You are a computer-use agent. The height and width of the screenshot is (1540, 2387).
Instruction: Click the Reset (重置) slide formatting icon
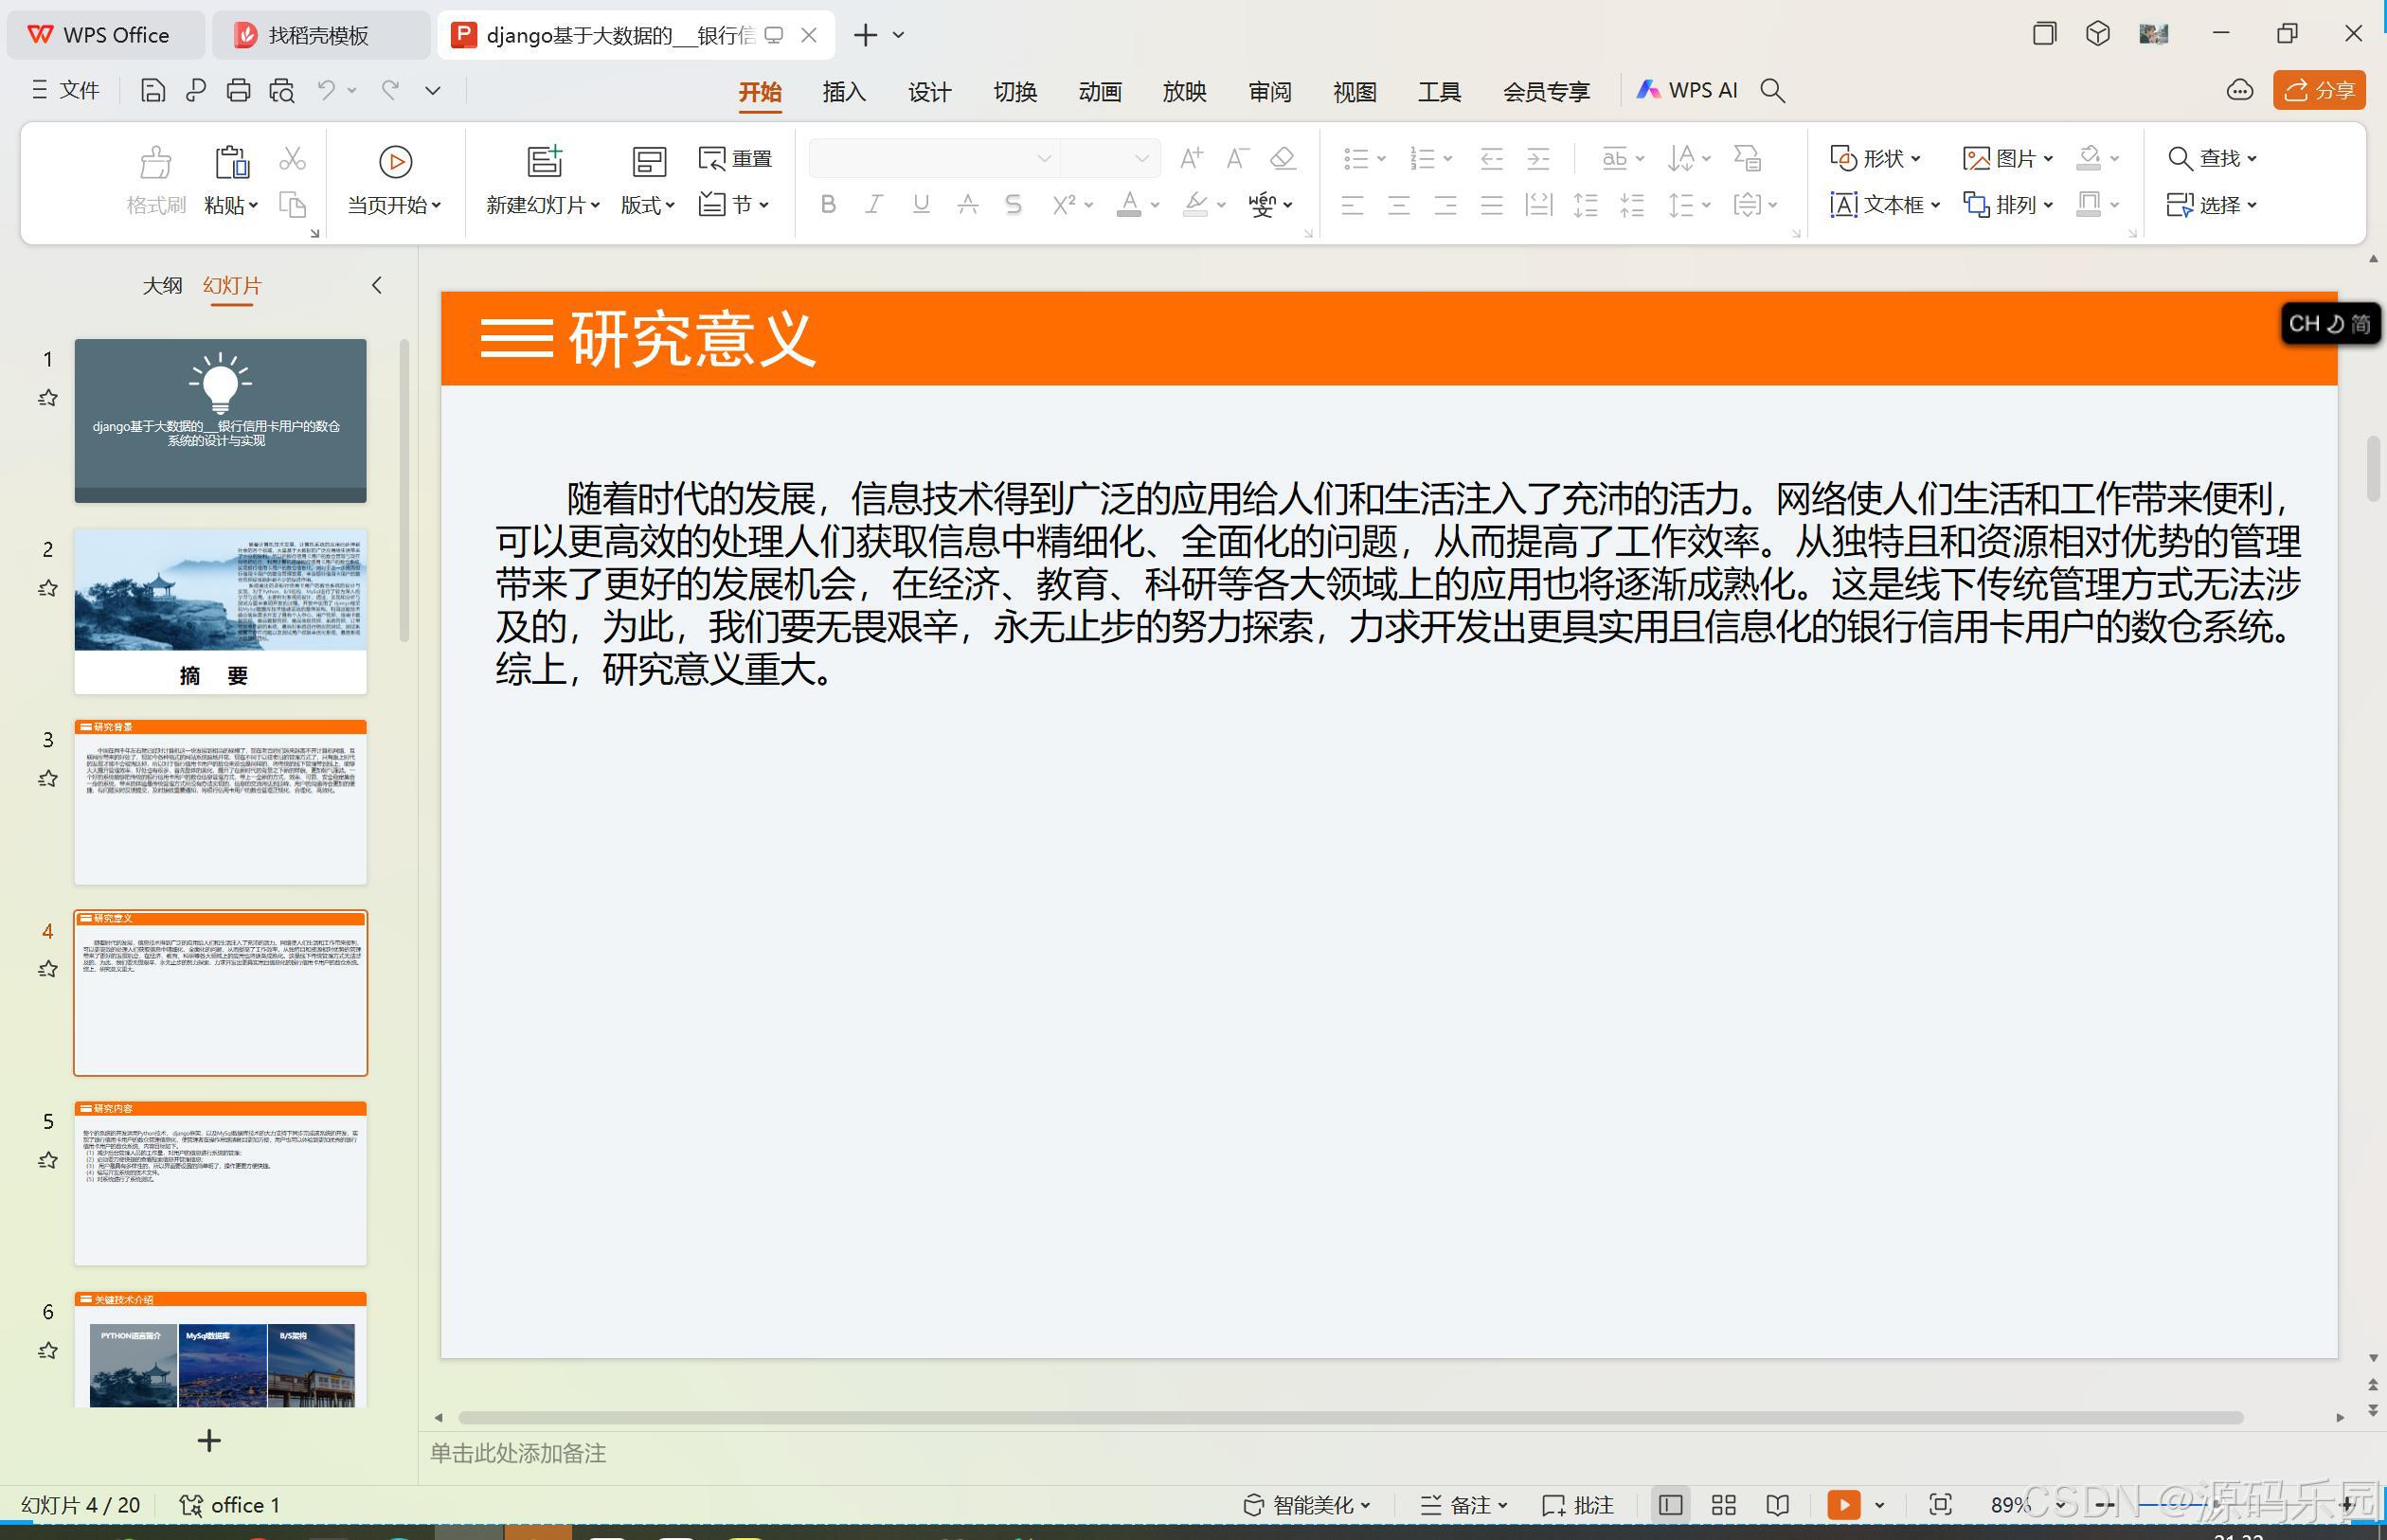tap(735, 158)
